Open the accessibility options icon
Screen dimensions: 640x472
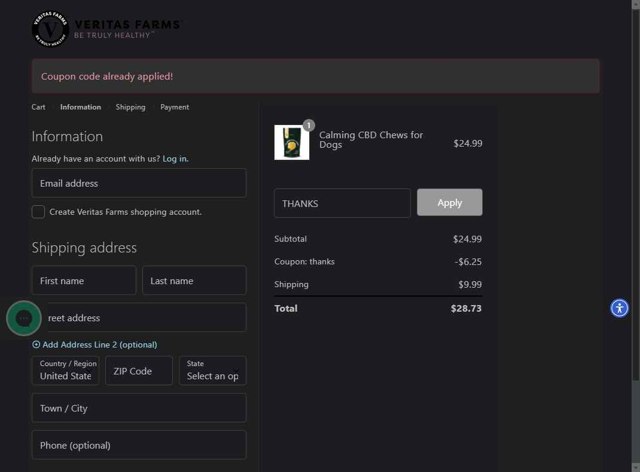coord(619,308)
